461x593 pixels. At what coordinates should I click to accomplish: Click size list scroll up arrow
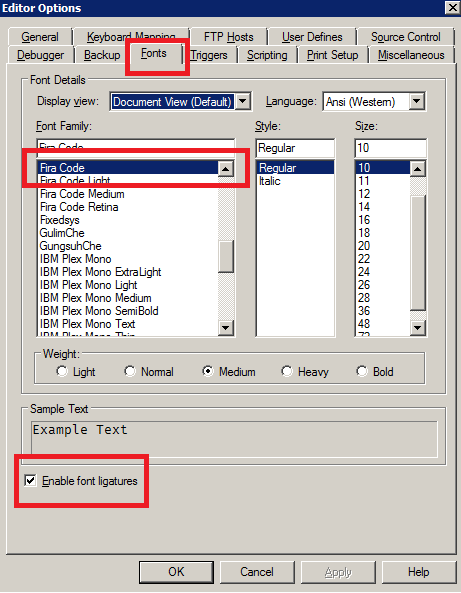418,169
